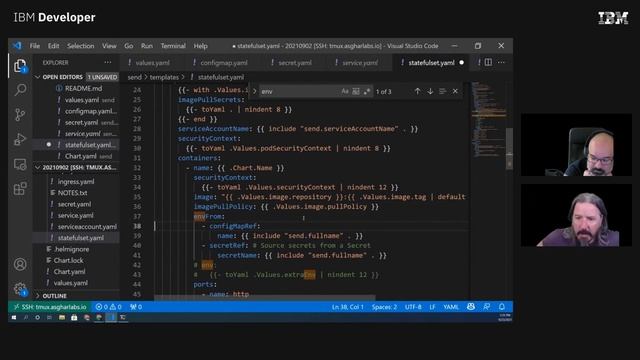Image resolution: width=640 pixels, height=360 pixels.
Task: Click UTF-8 encoding in status bar
Action: pos(413,307)
